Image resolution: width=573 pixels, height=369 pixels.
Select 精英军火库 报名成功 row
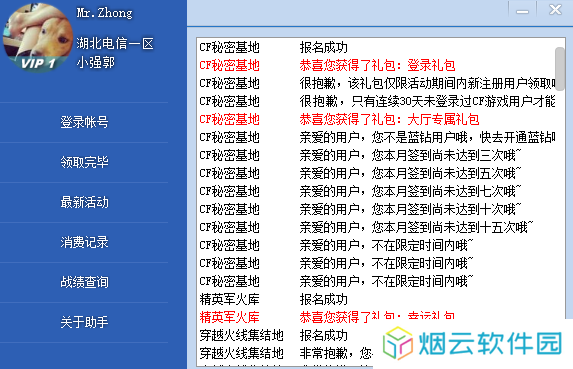tap(377, 299)
